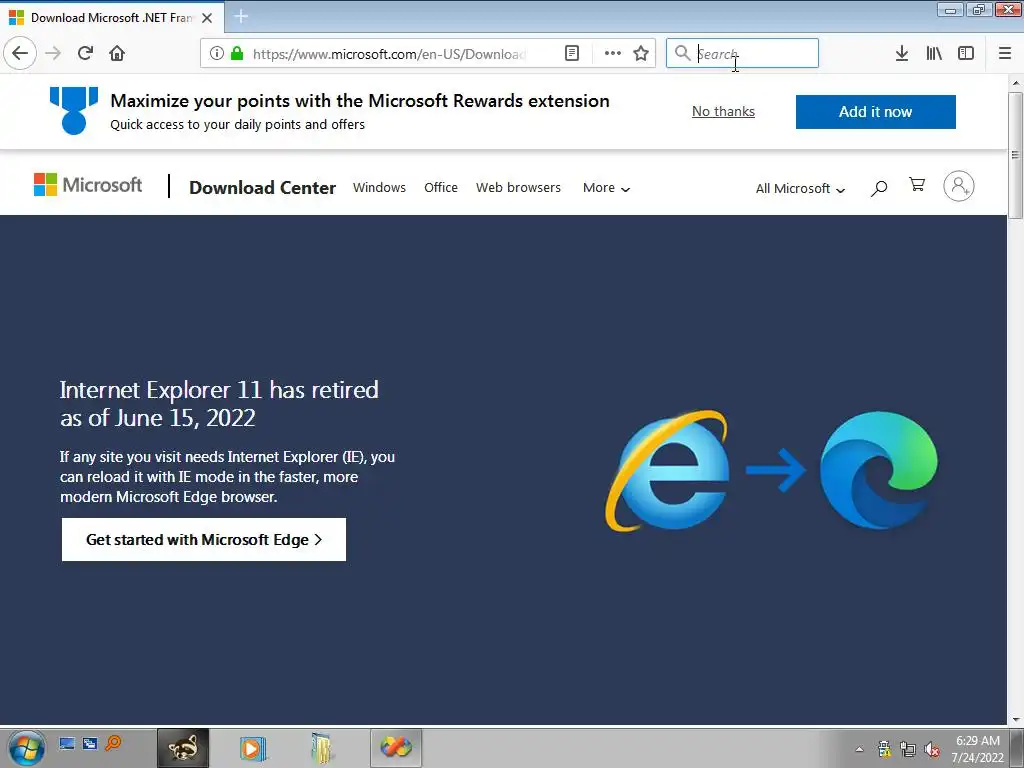Viewport: 1024px width, 768px height.
Task: Open Microsoft site search magnifier
Action: (879, 188)
